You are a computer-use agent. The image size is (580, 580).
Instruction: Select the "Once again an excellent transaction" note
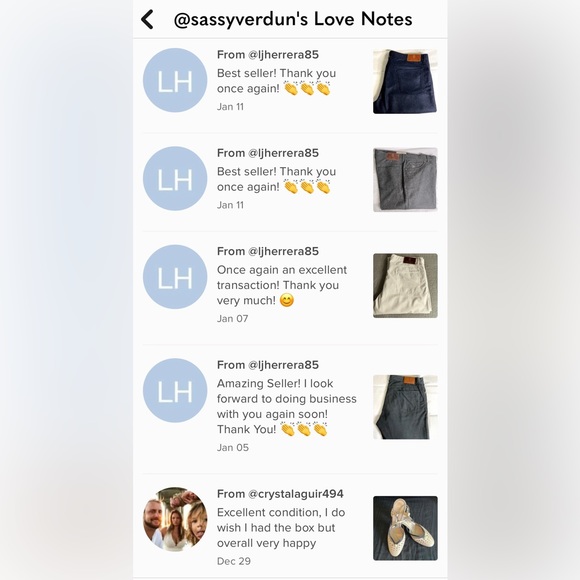point(282,285)
